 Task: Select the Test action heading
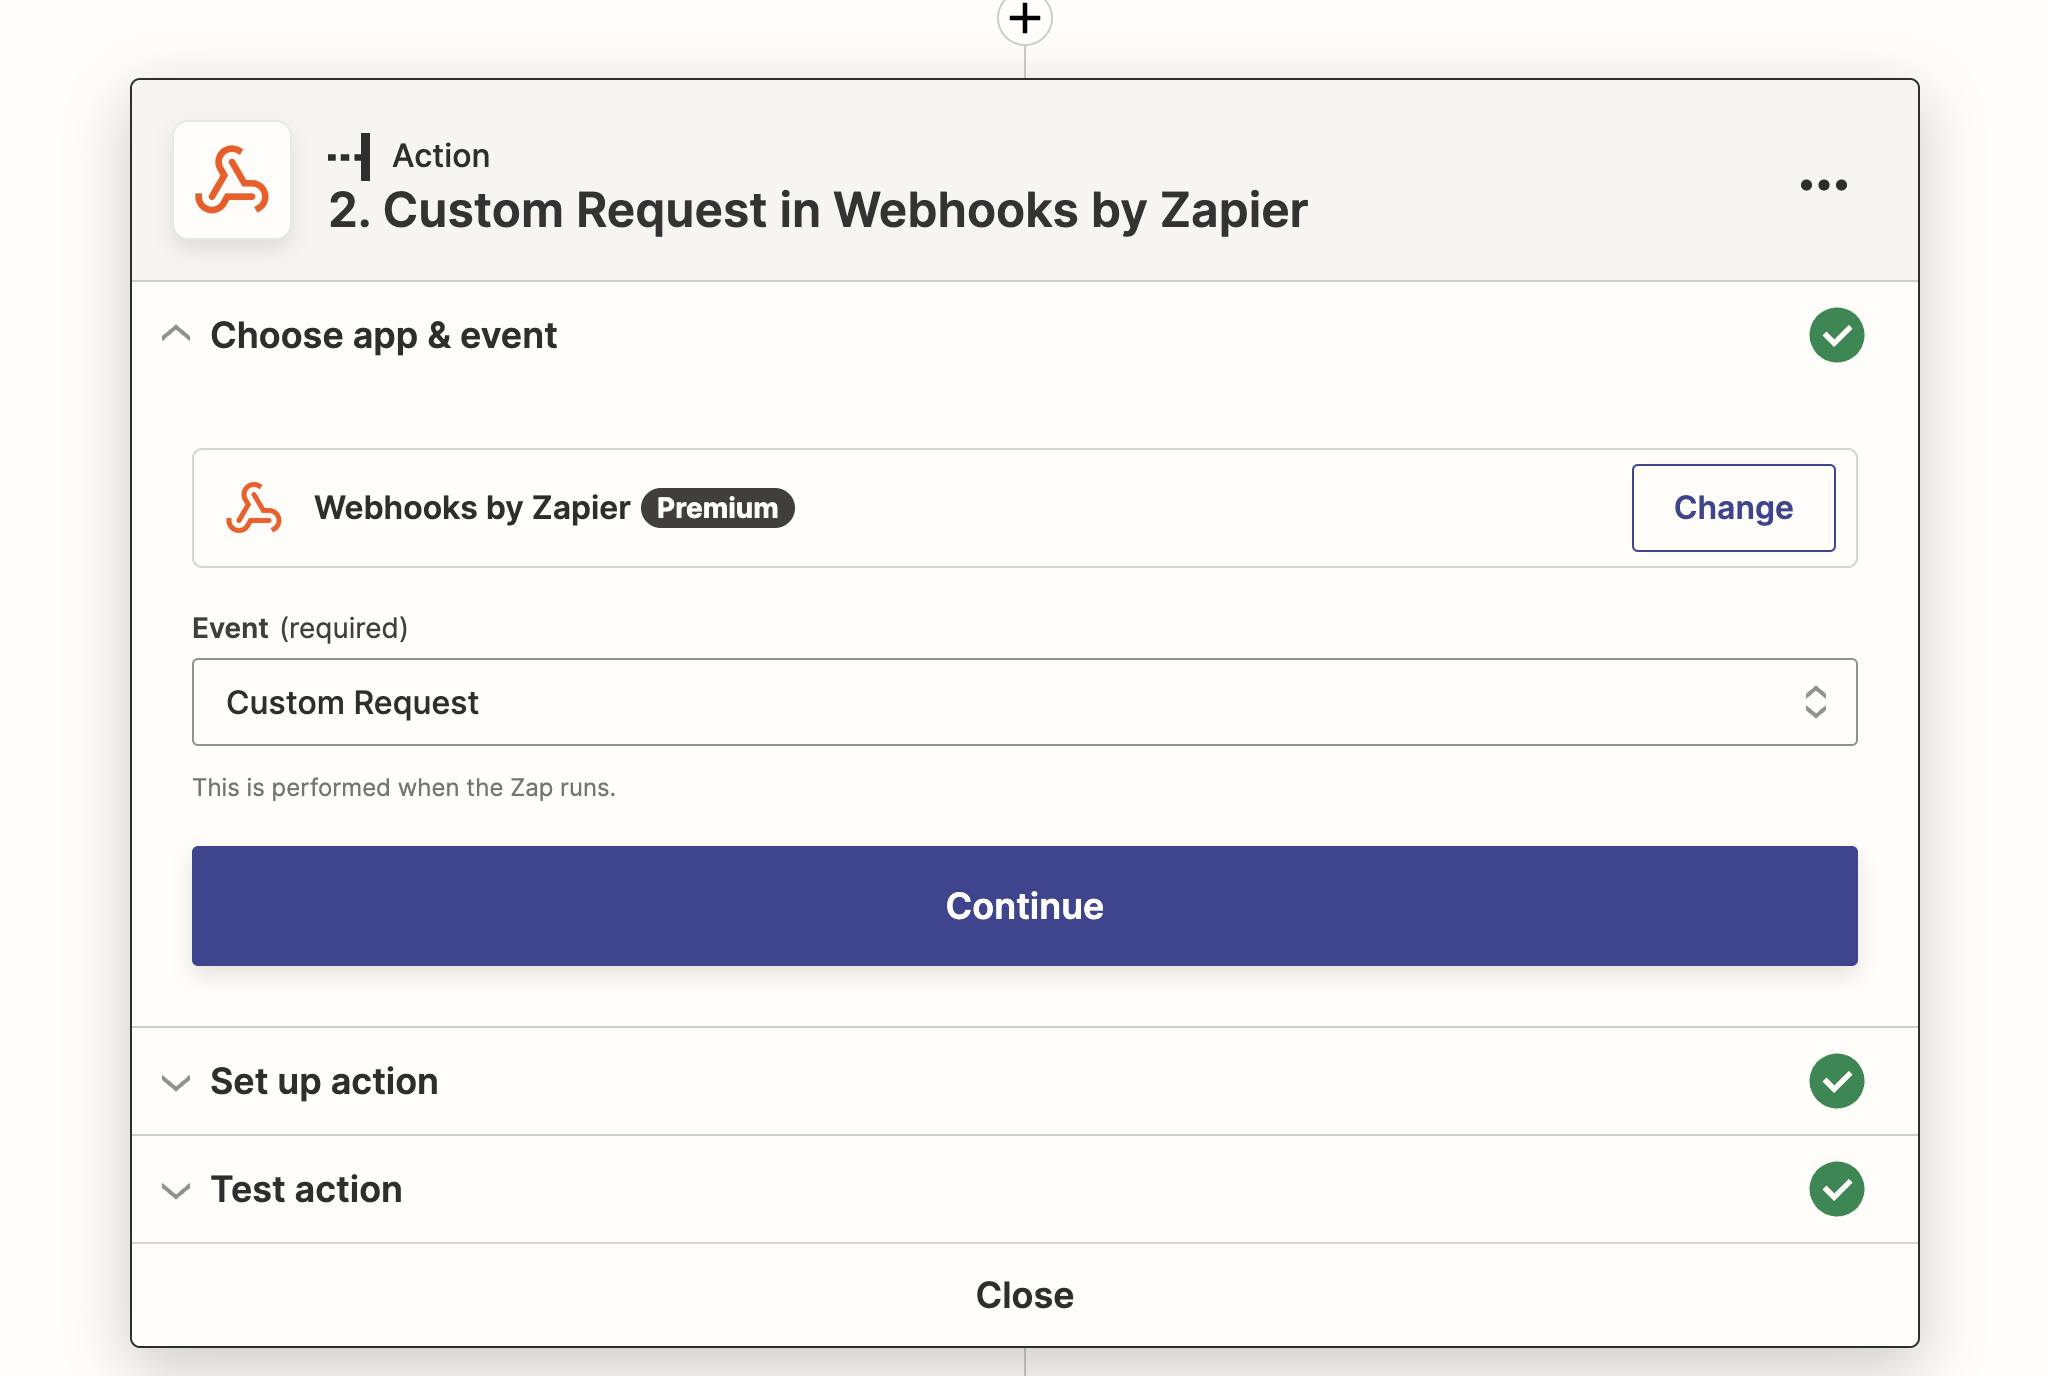pyautogui.click(x=305, y=1189)
